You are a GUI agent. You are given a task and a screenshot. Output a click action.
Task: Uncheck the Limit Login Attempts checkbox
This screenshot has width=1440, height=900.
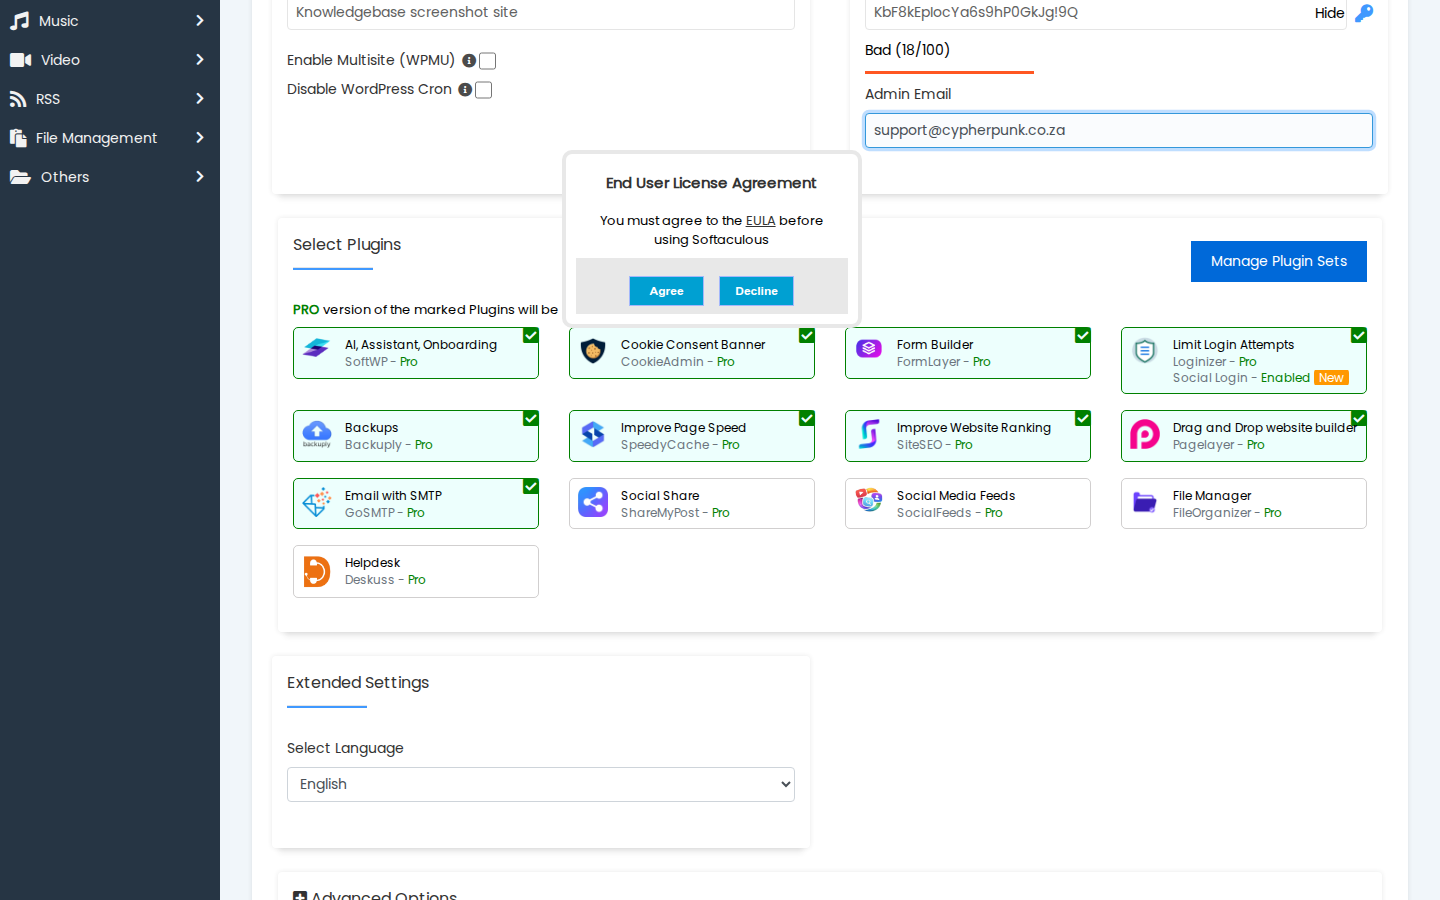click(x=1359, y=335)
